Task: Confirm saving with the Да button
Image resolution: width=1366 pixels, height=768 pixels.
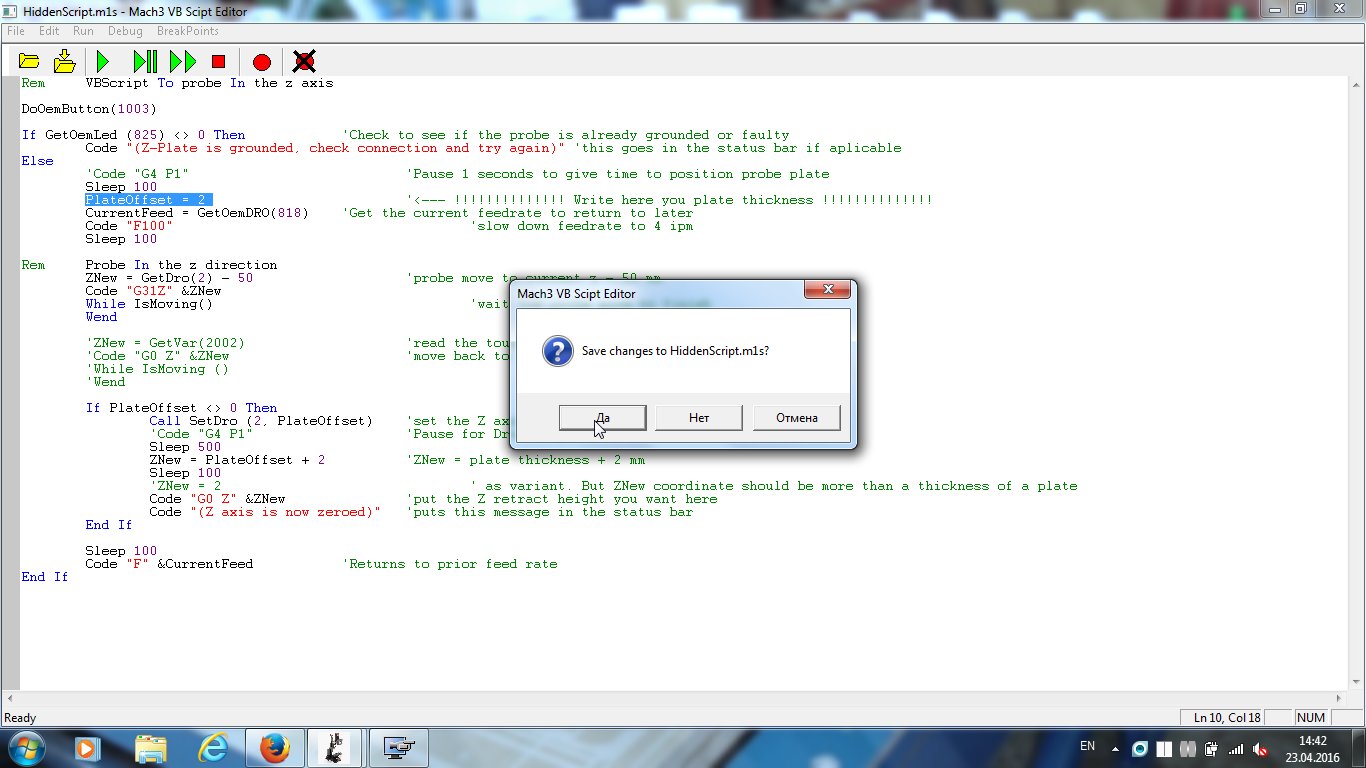Action: point(602,418)
